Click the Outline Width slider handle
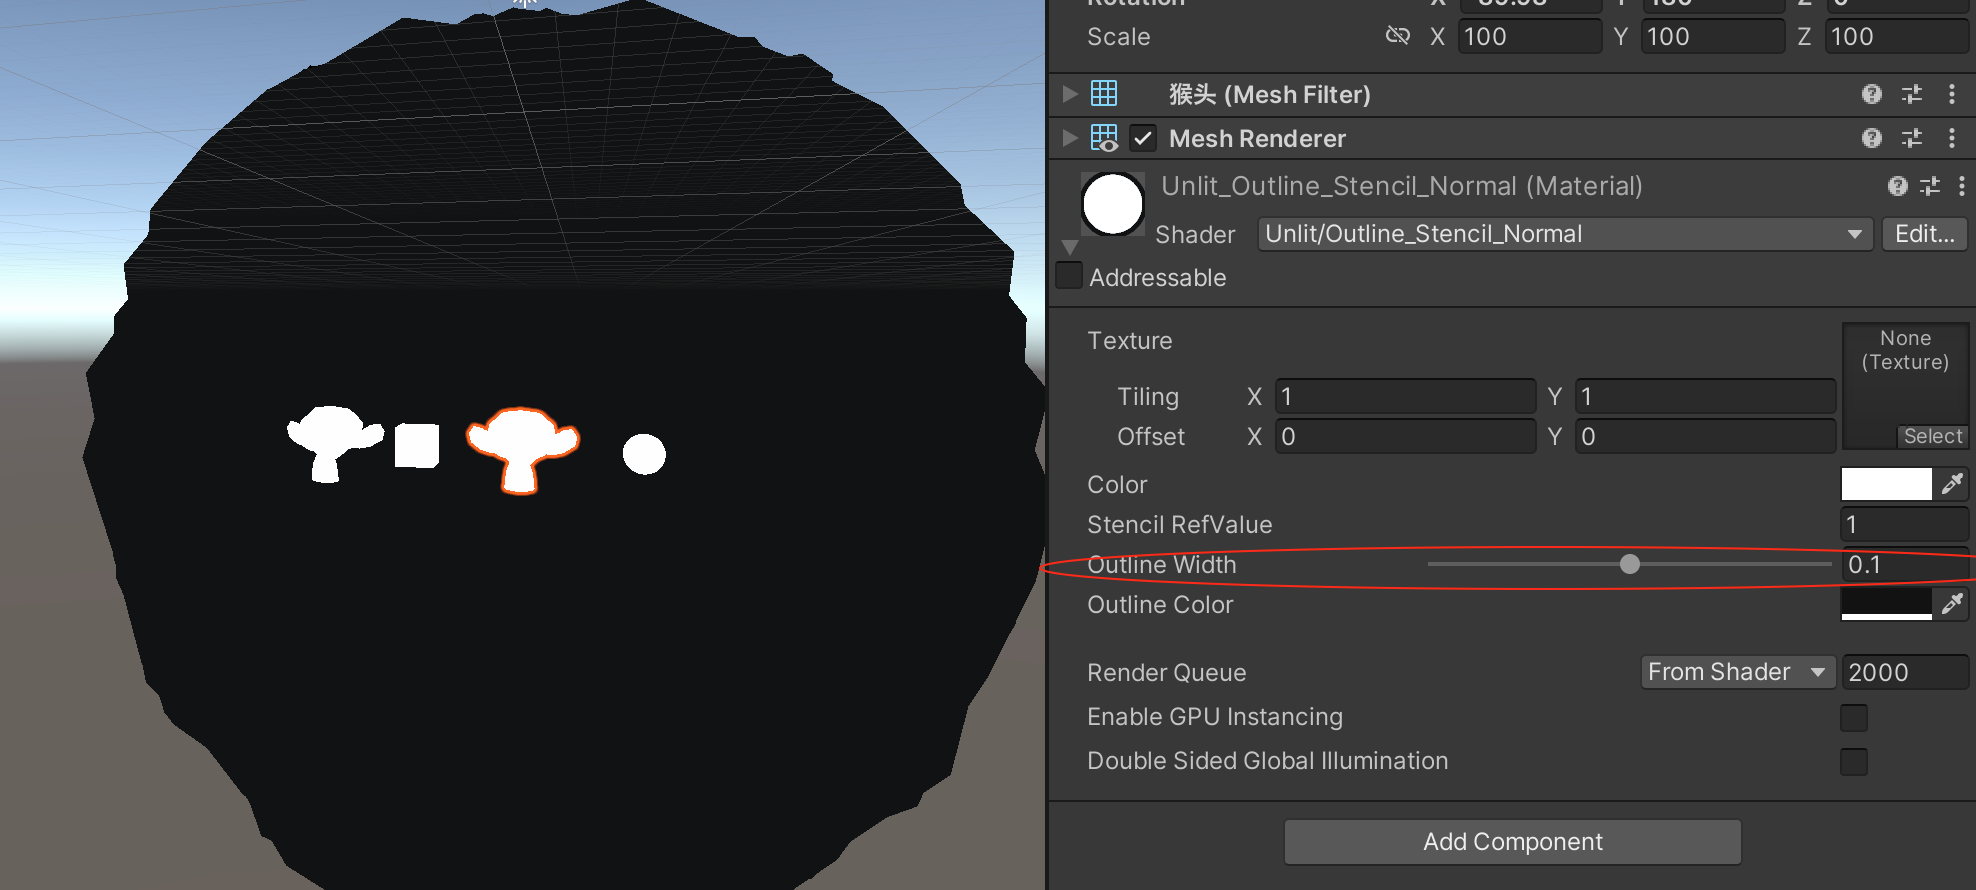This screenshot has height=890, width=1976. pos(1630,564)
